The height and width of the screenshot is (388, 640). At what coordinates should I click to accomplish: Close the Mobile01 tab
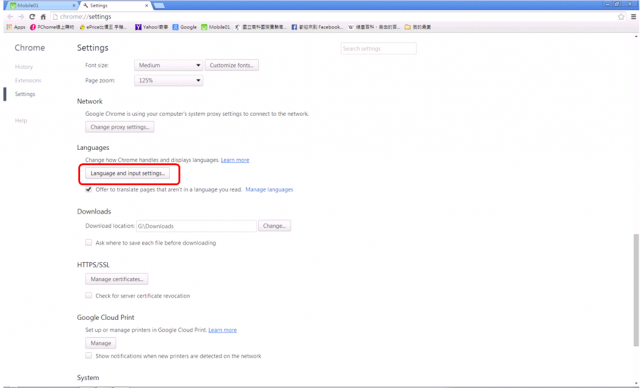click(x=74, y=6)
